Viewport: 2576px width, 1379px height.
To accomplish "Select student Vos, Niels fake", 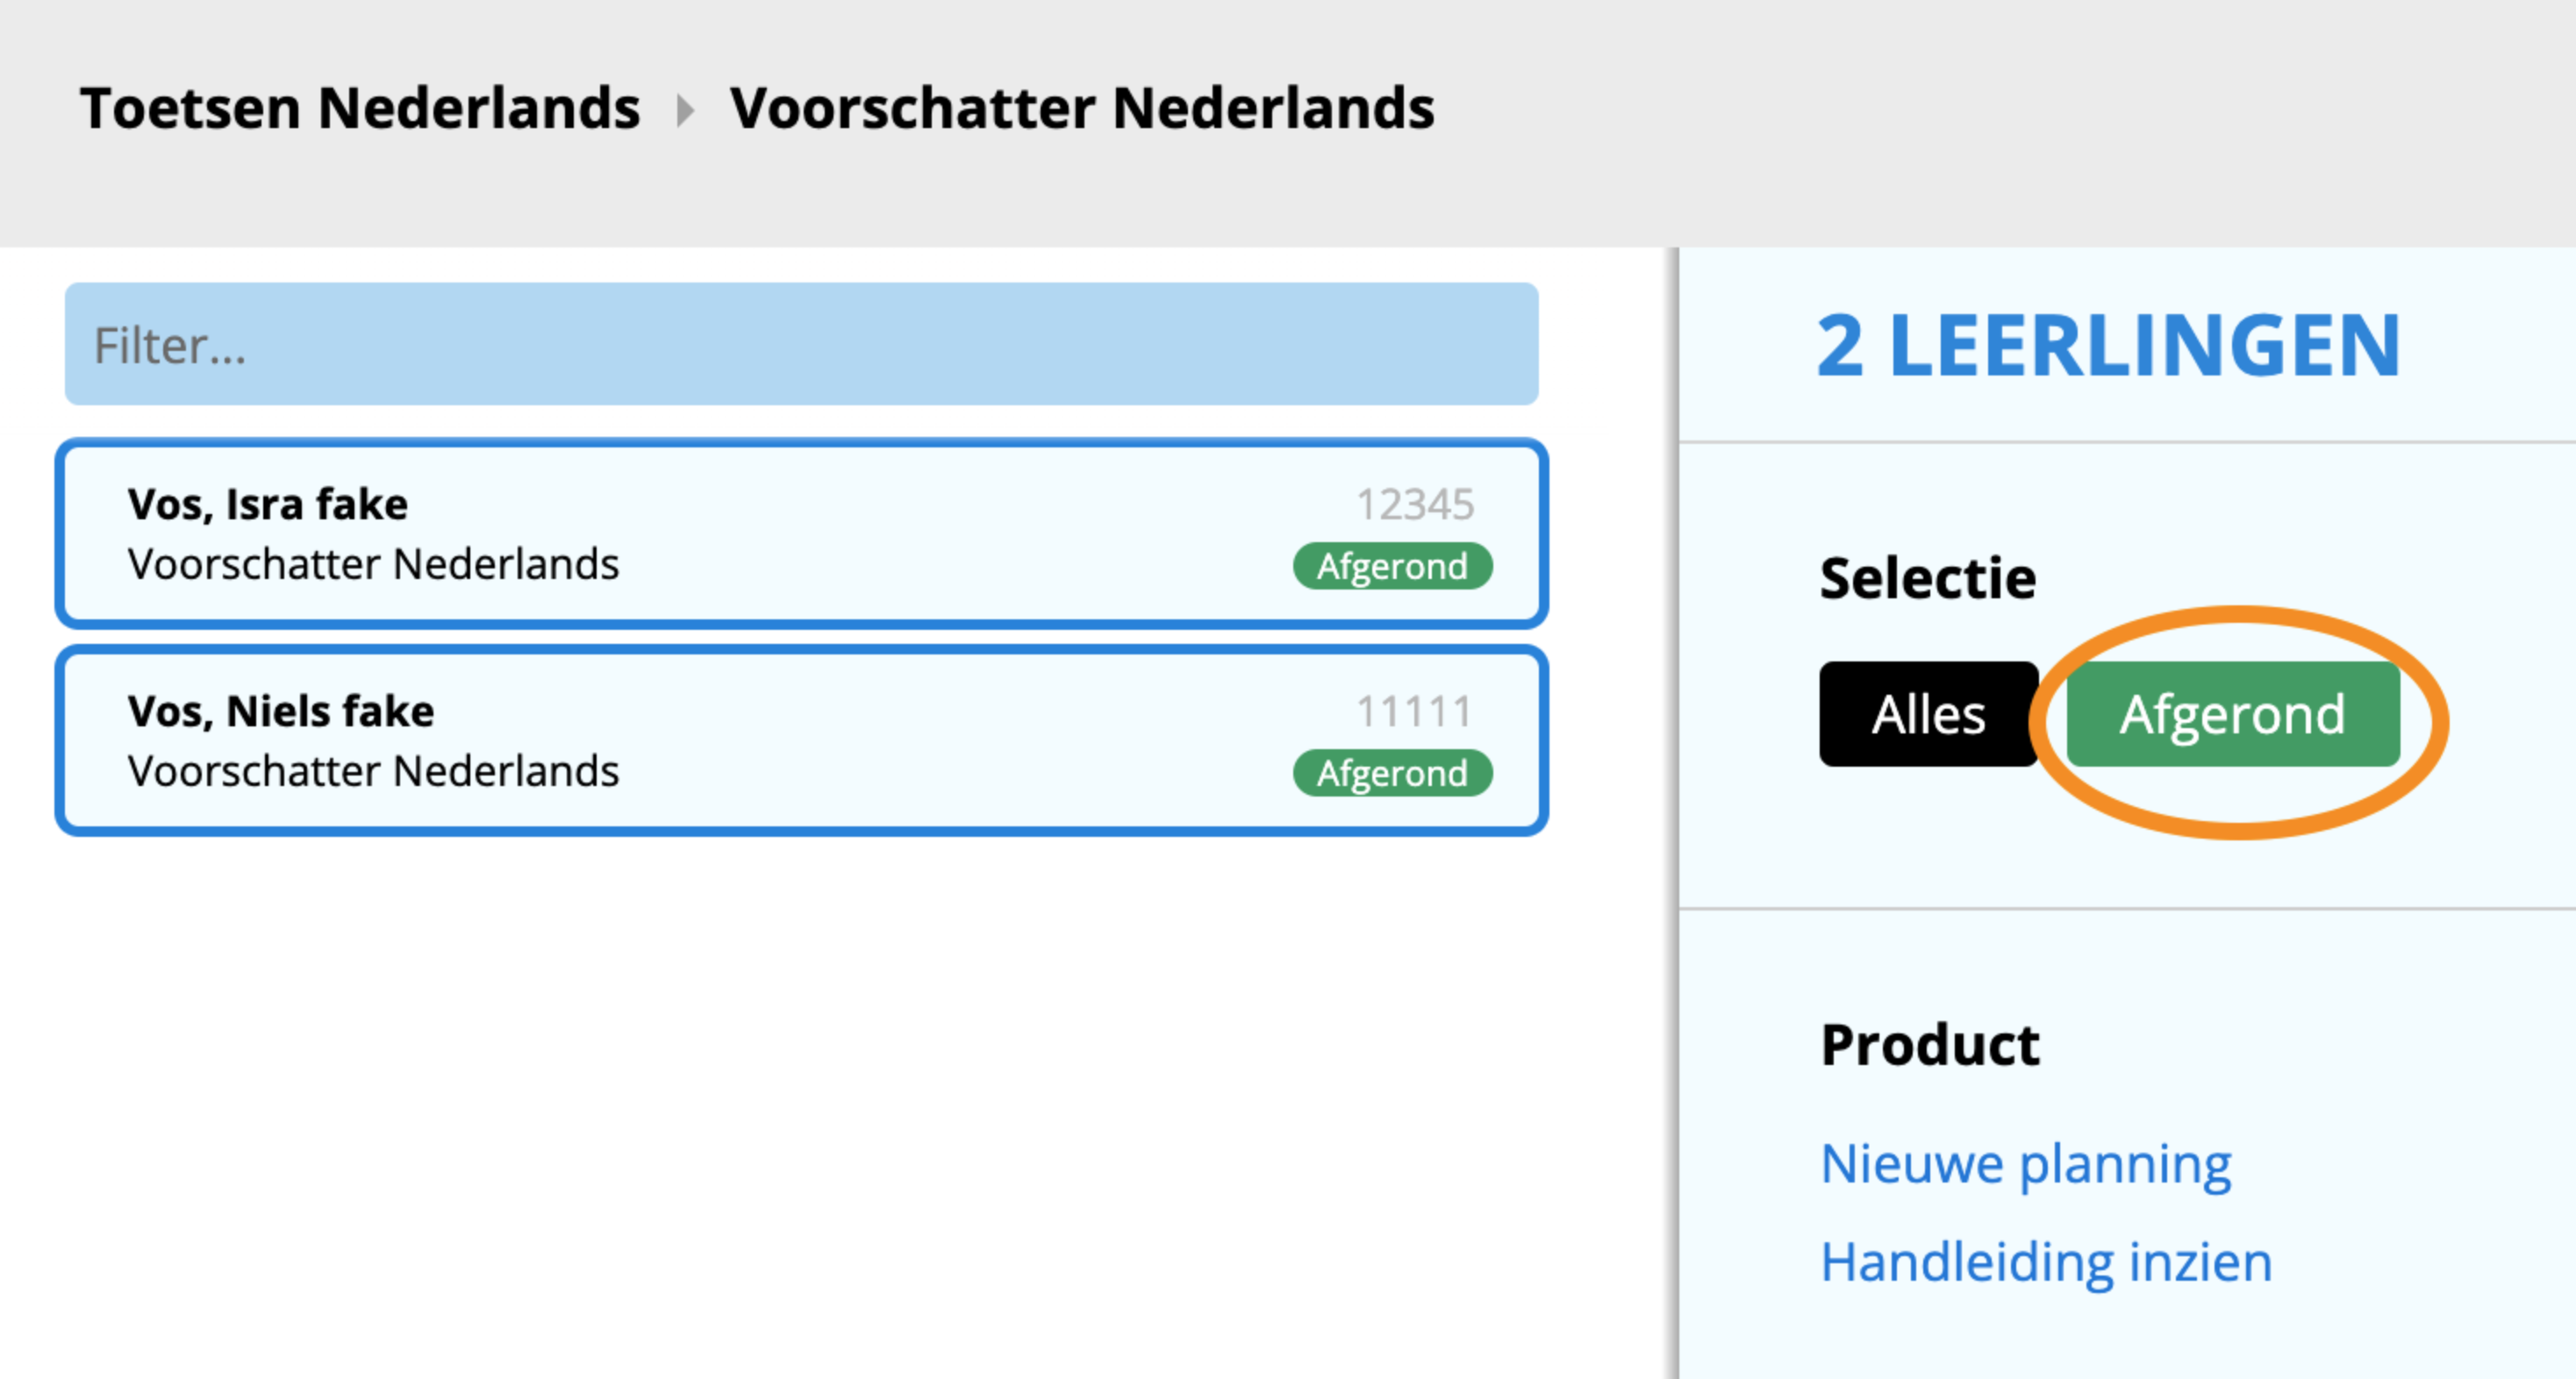I will (281, 711).
